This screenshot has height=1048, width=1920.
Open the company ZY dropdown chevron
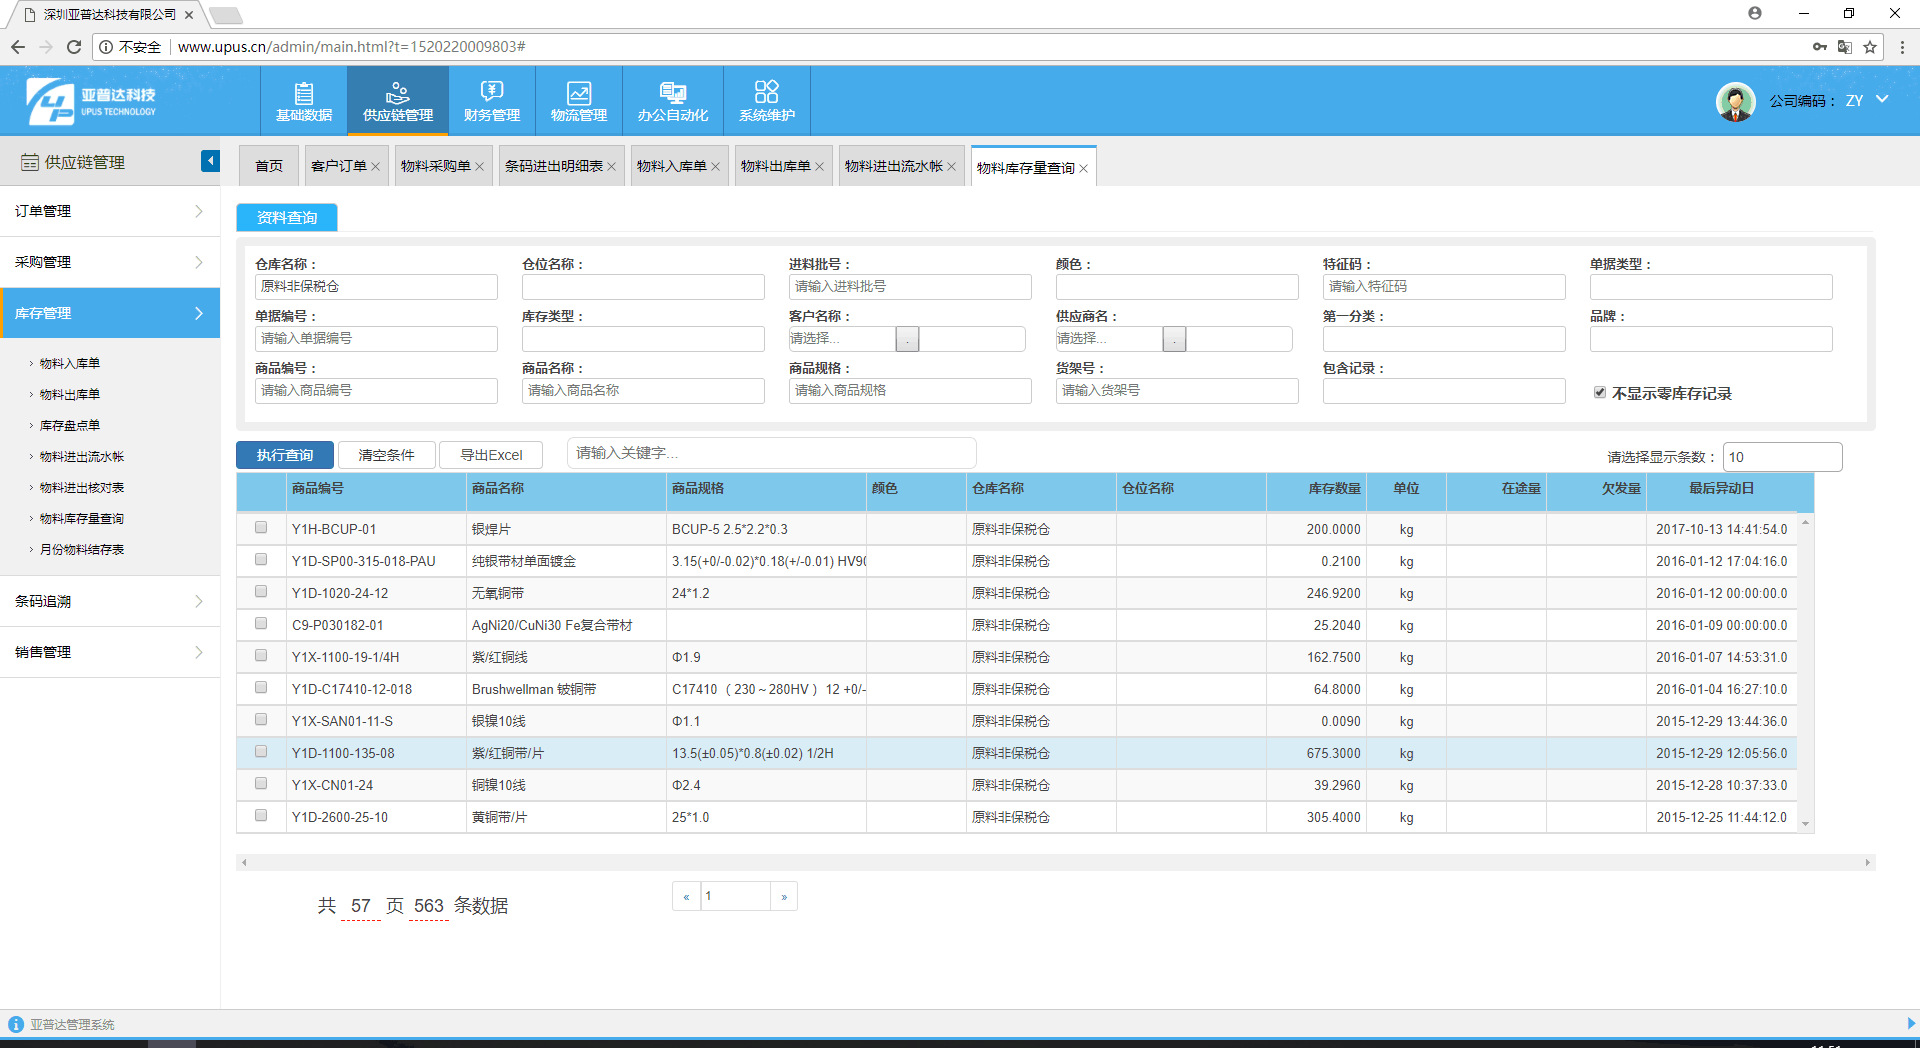pos(1883,100)
